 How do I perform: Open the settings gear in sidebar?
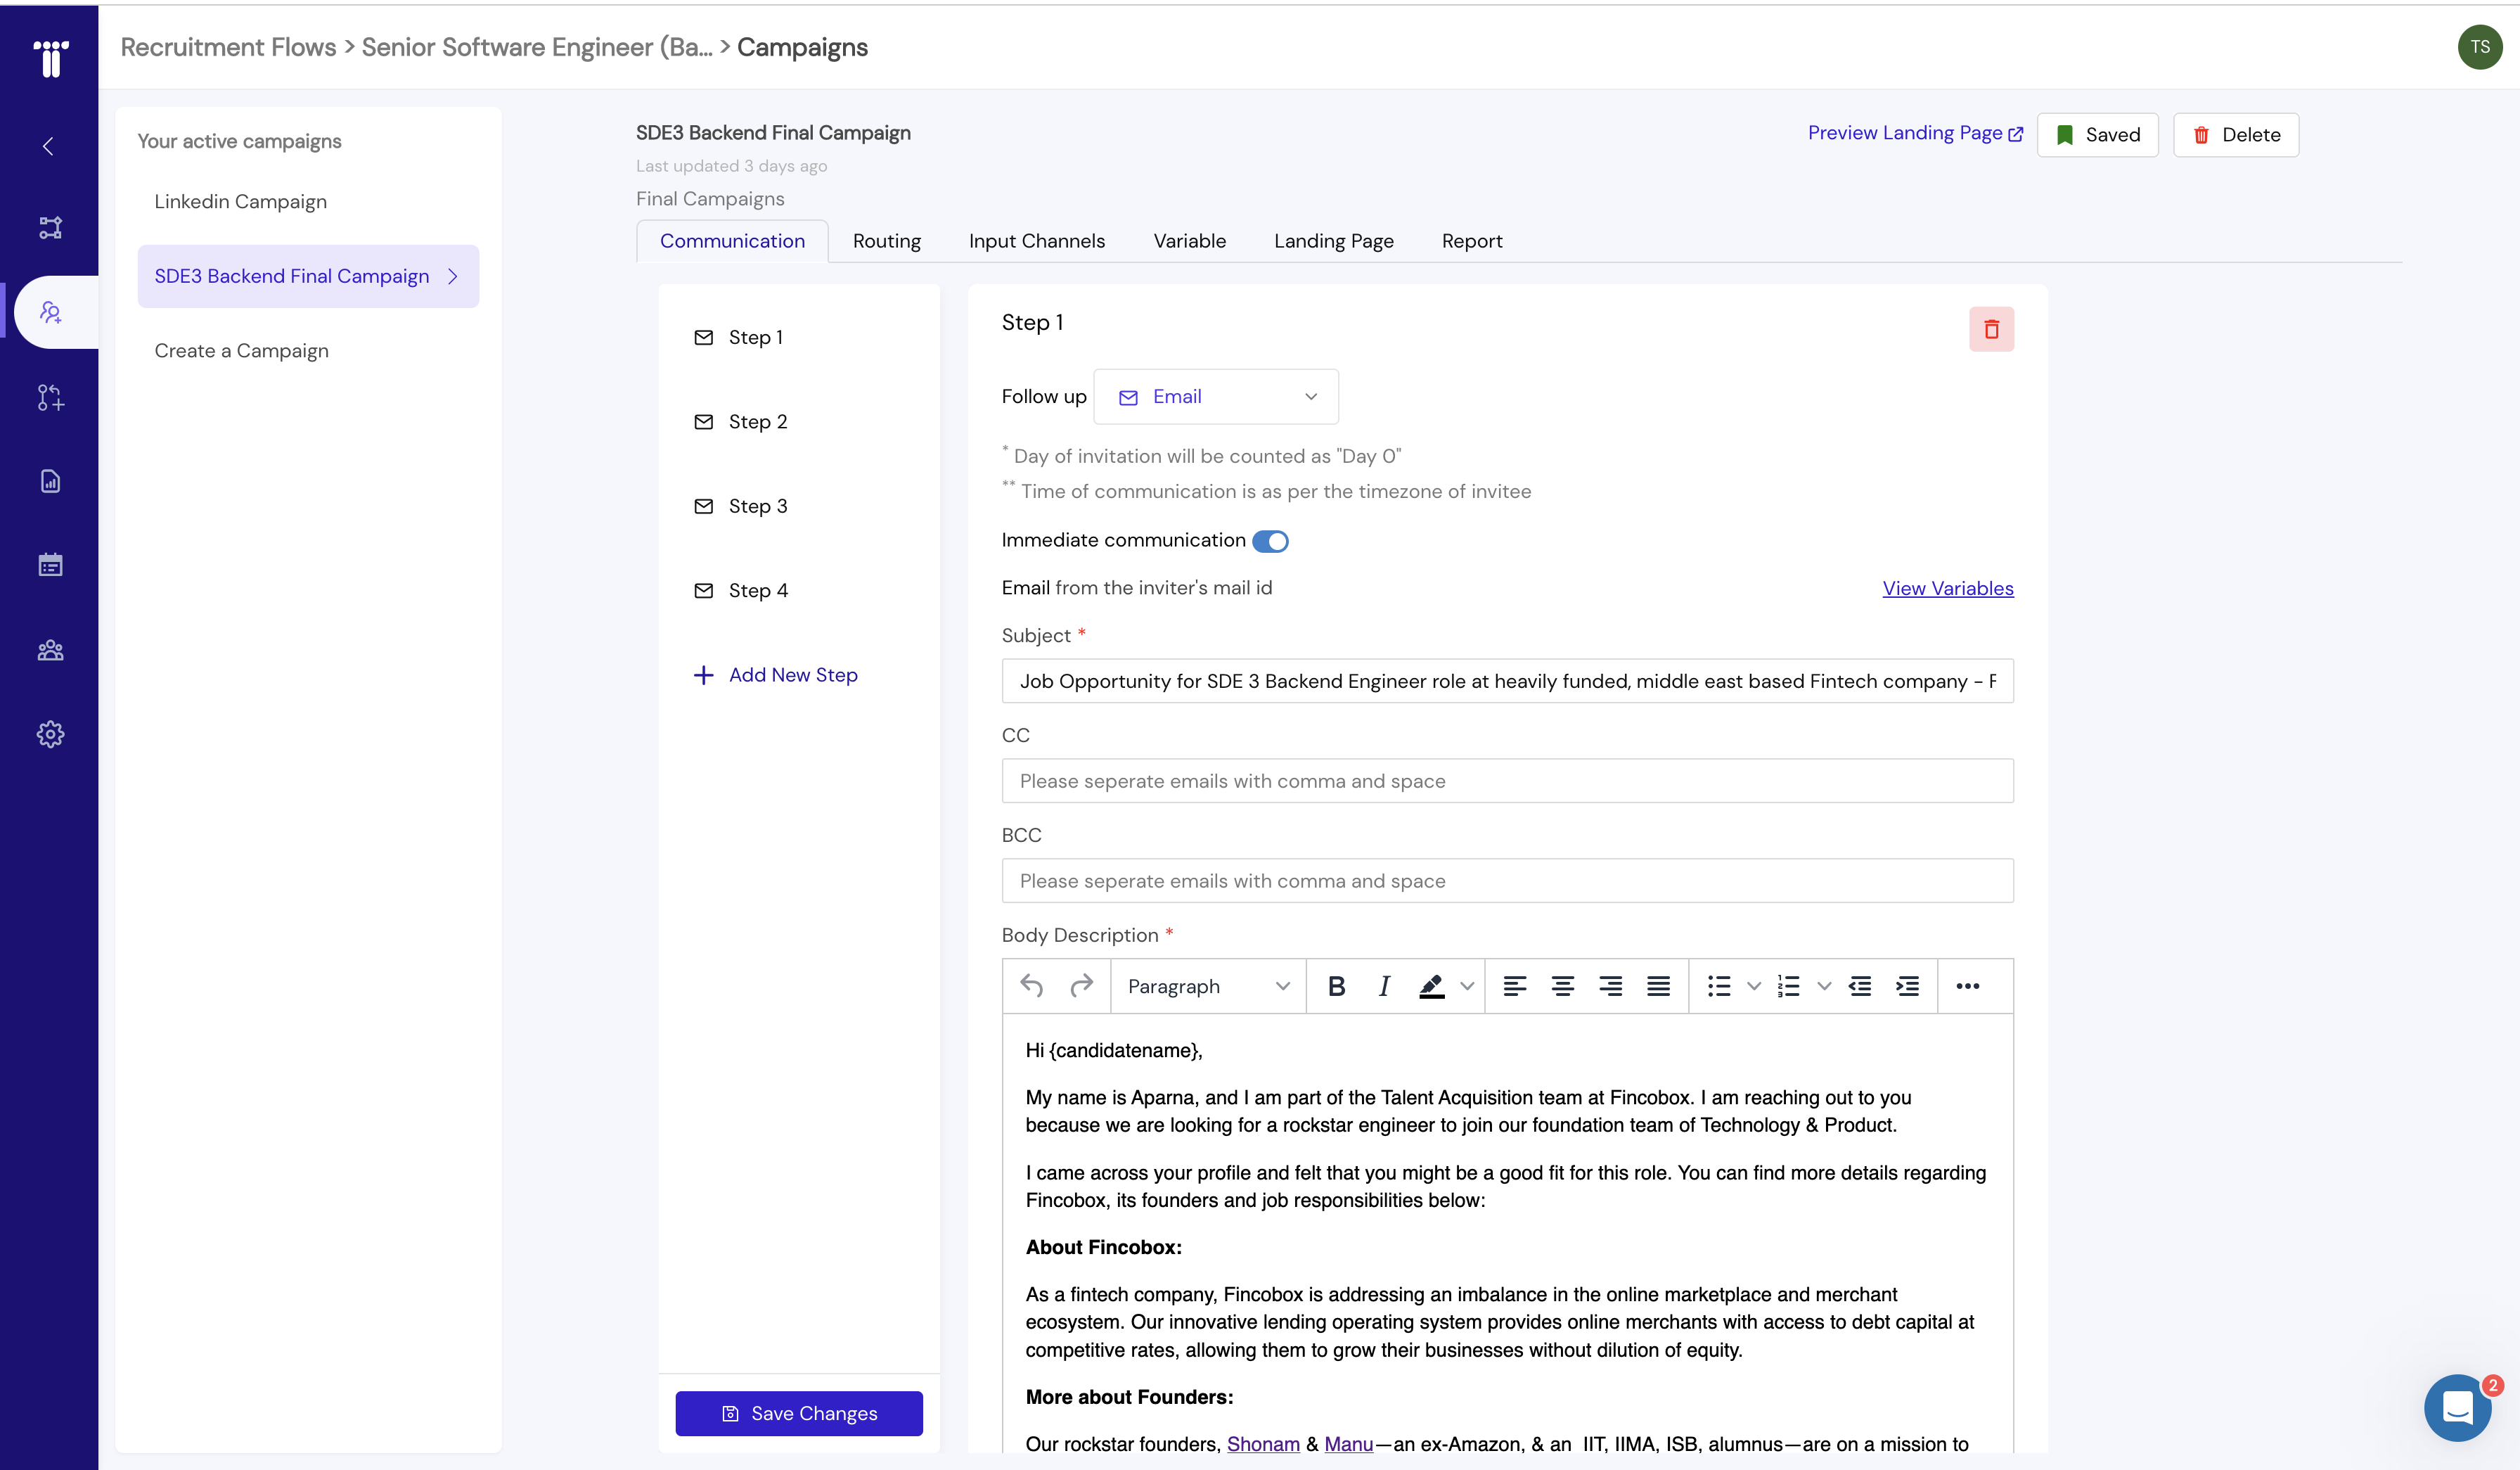pos(50,734)
